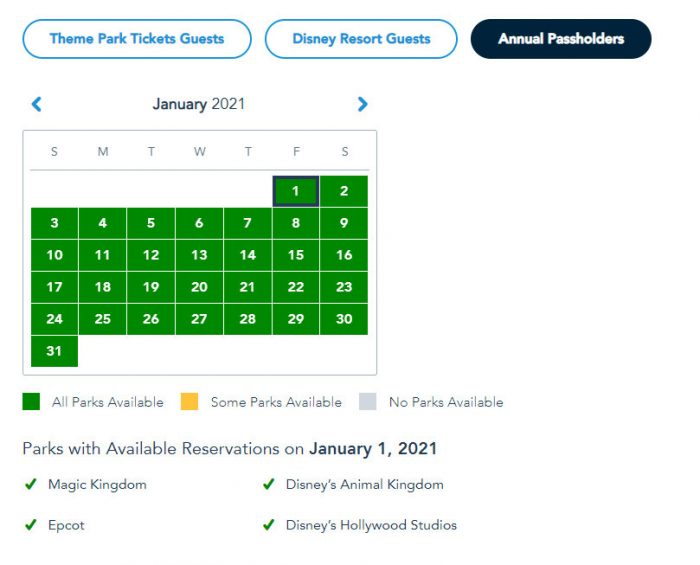Go to previous month with left arrow
Viewport: 700px width, 565px height.
37,104
